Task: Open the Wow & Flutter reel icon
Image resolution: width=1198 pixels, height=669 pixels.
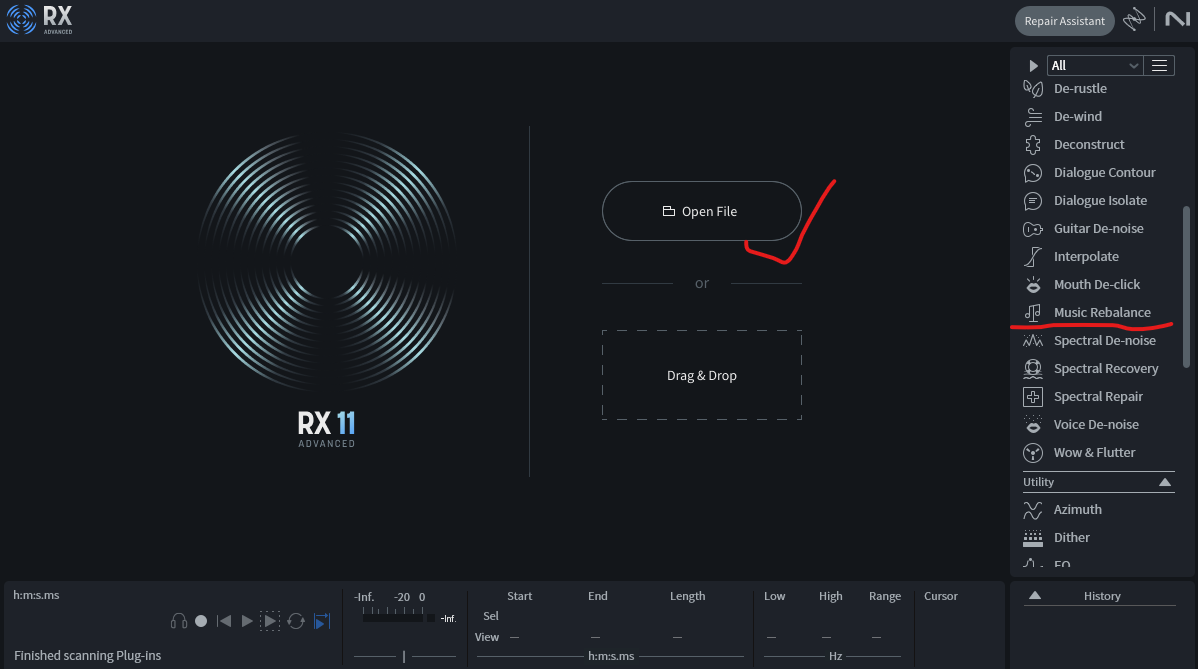Action: 1033,453
